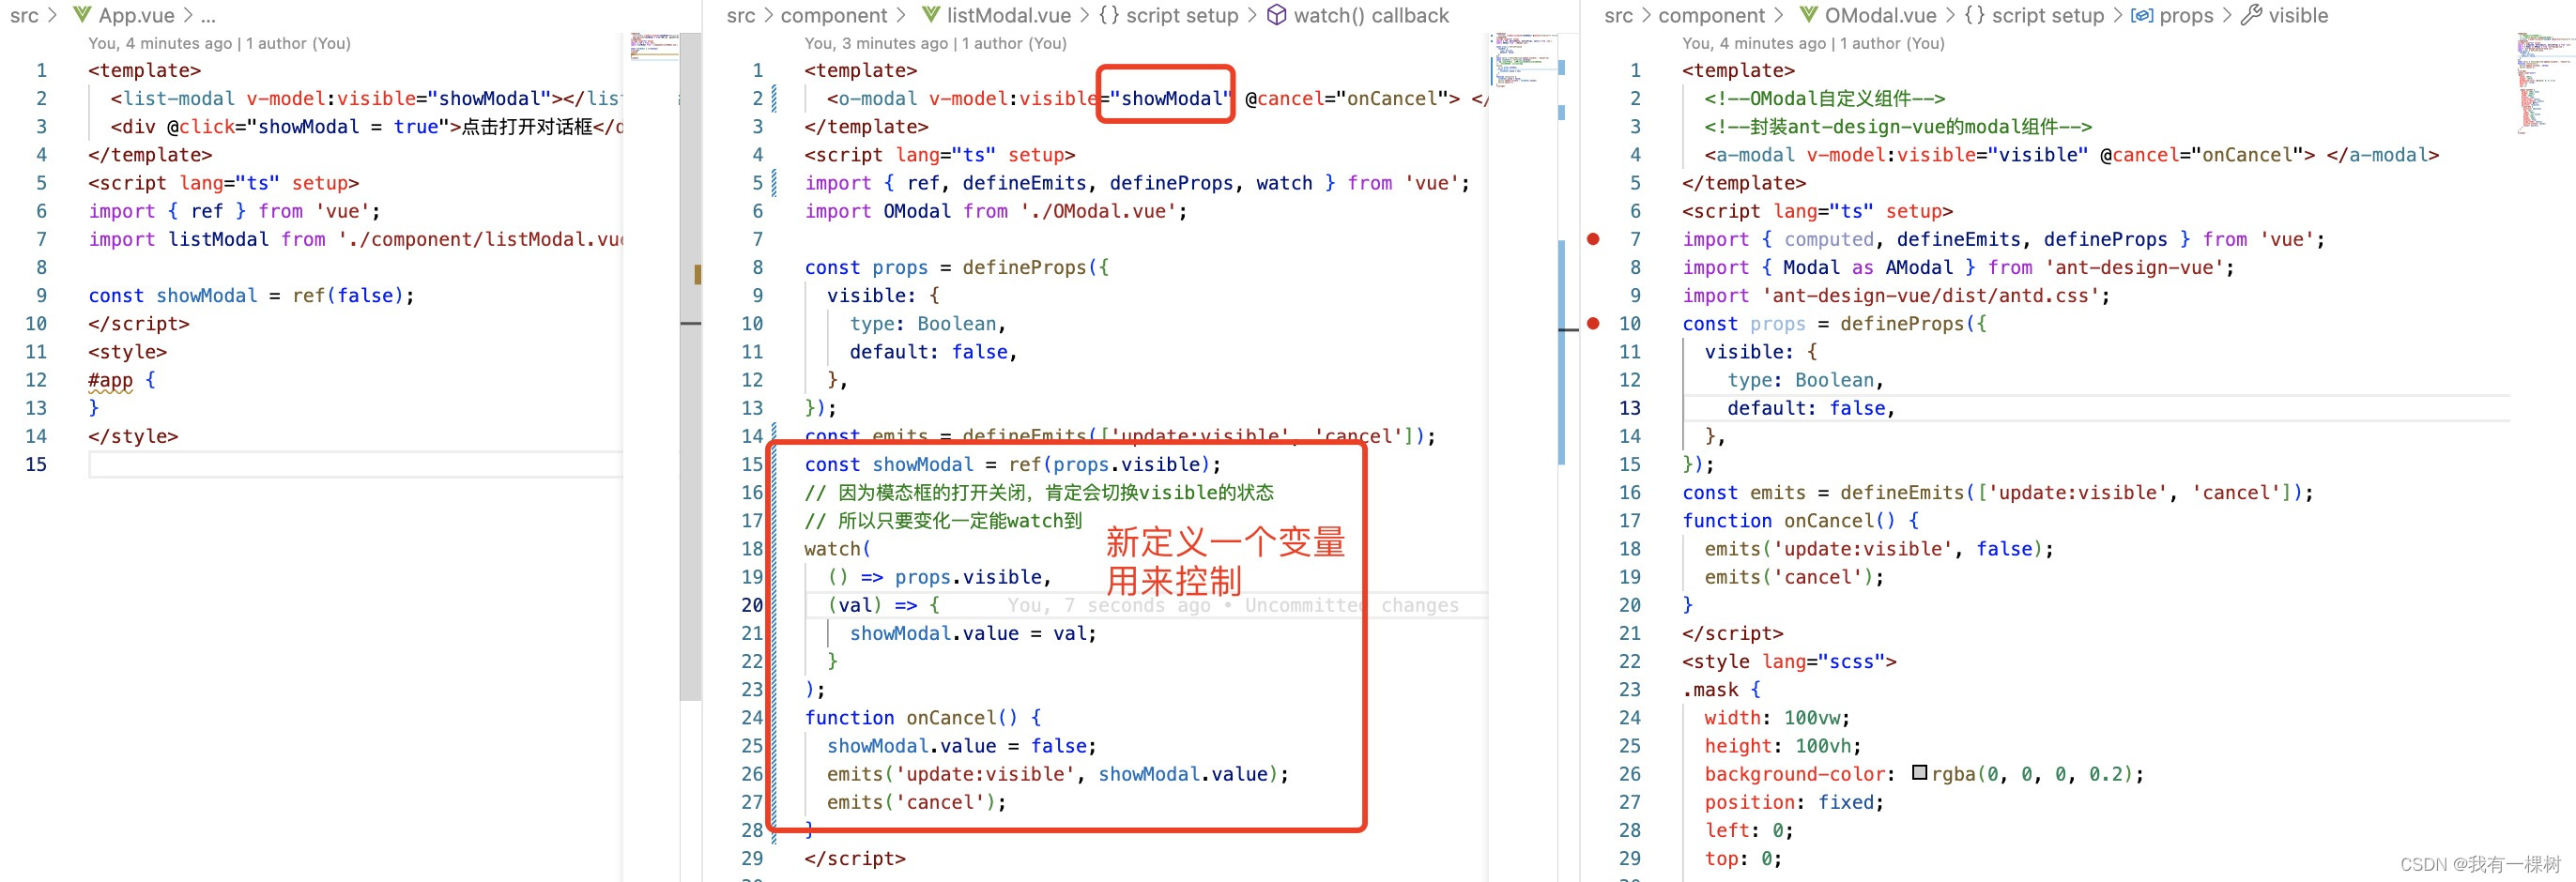Click the wrench icon before visible breadcrumb
The image size is (2576, 882).
click(x=2252, y=15)
